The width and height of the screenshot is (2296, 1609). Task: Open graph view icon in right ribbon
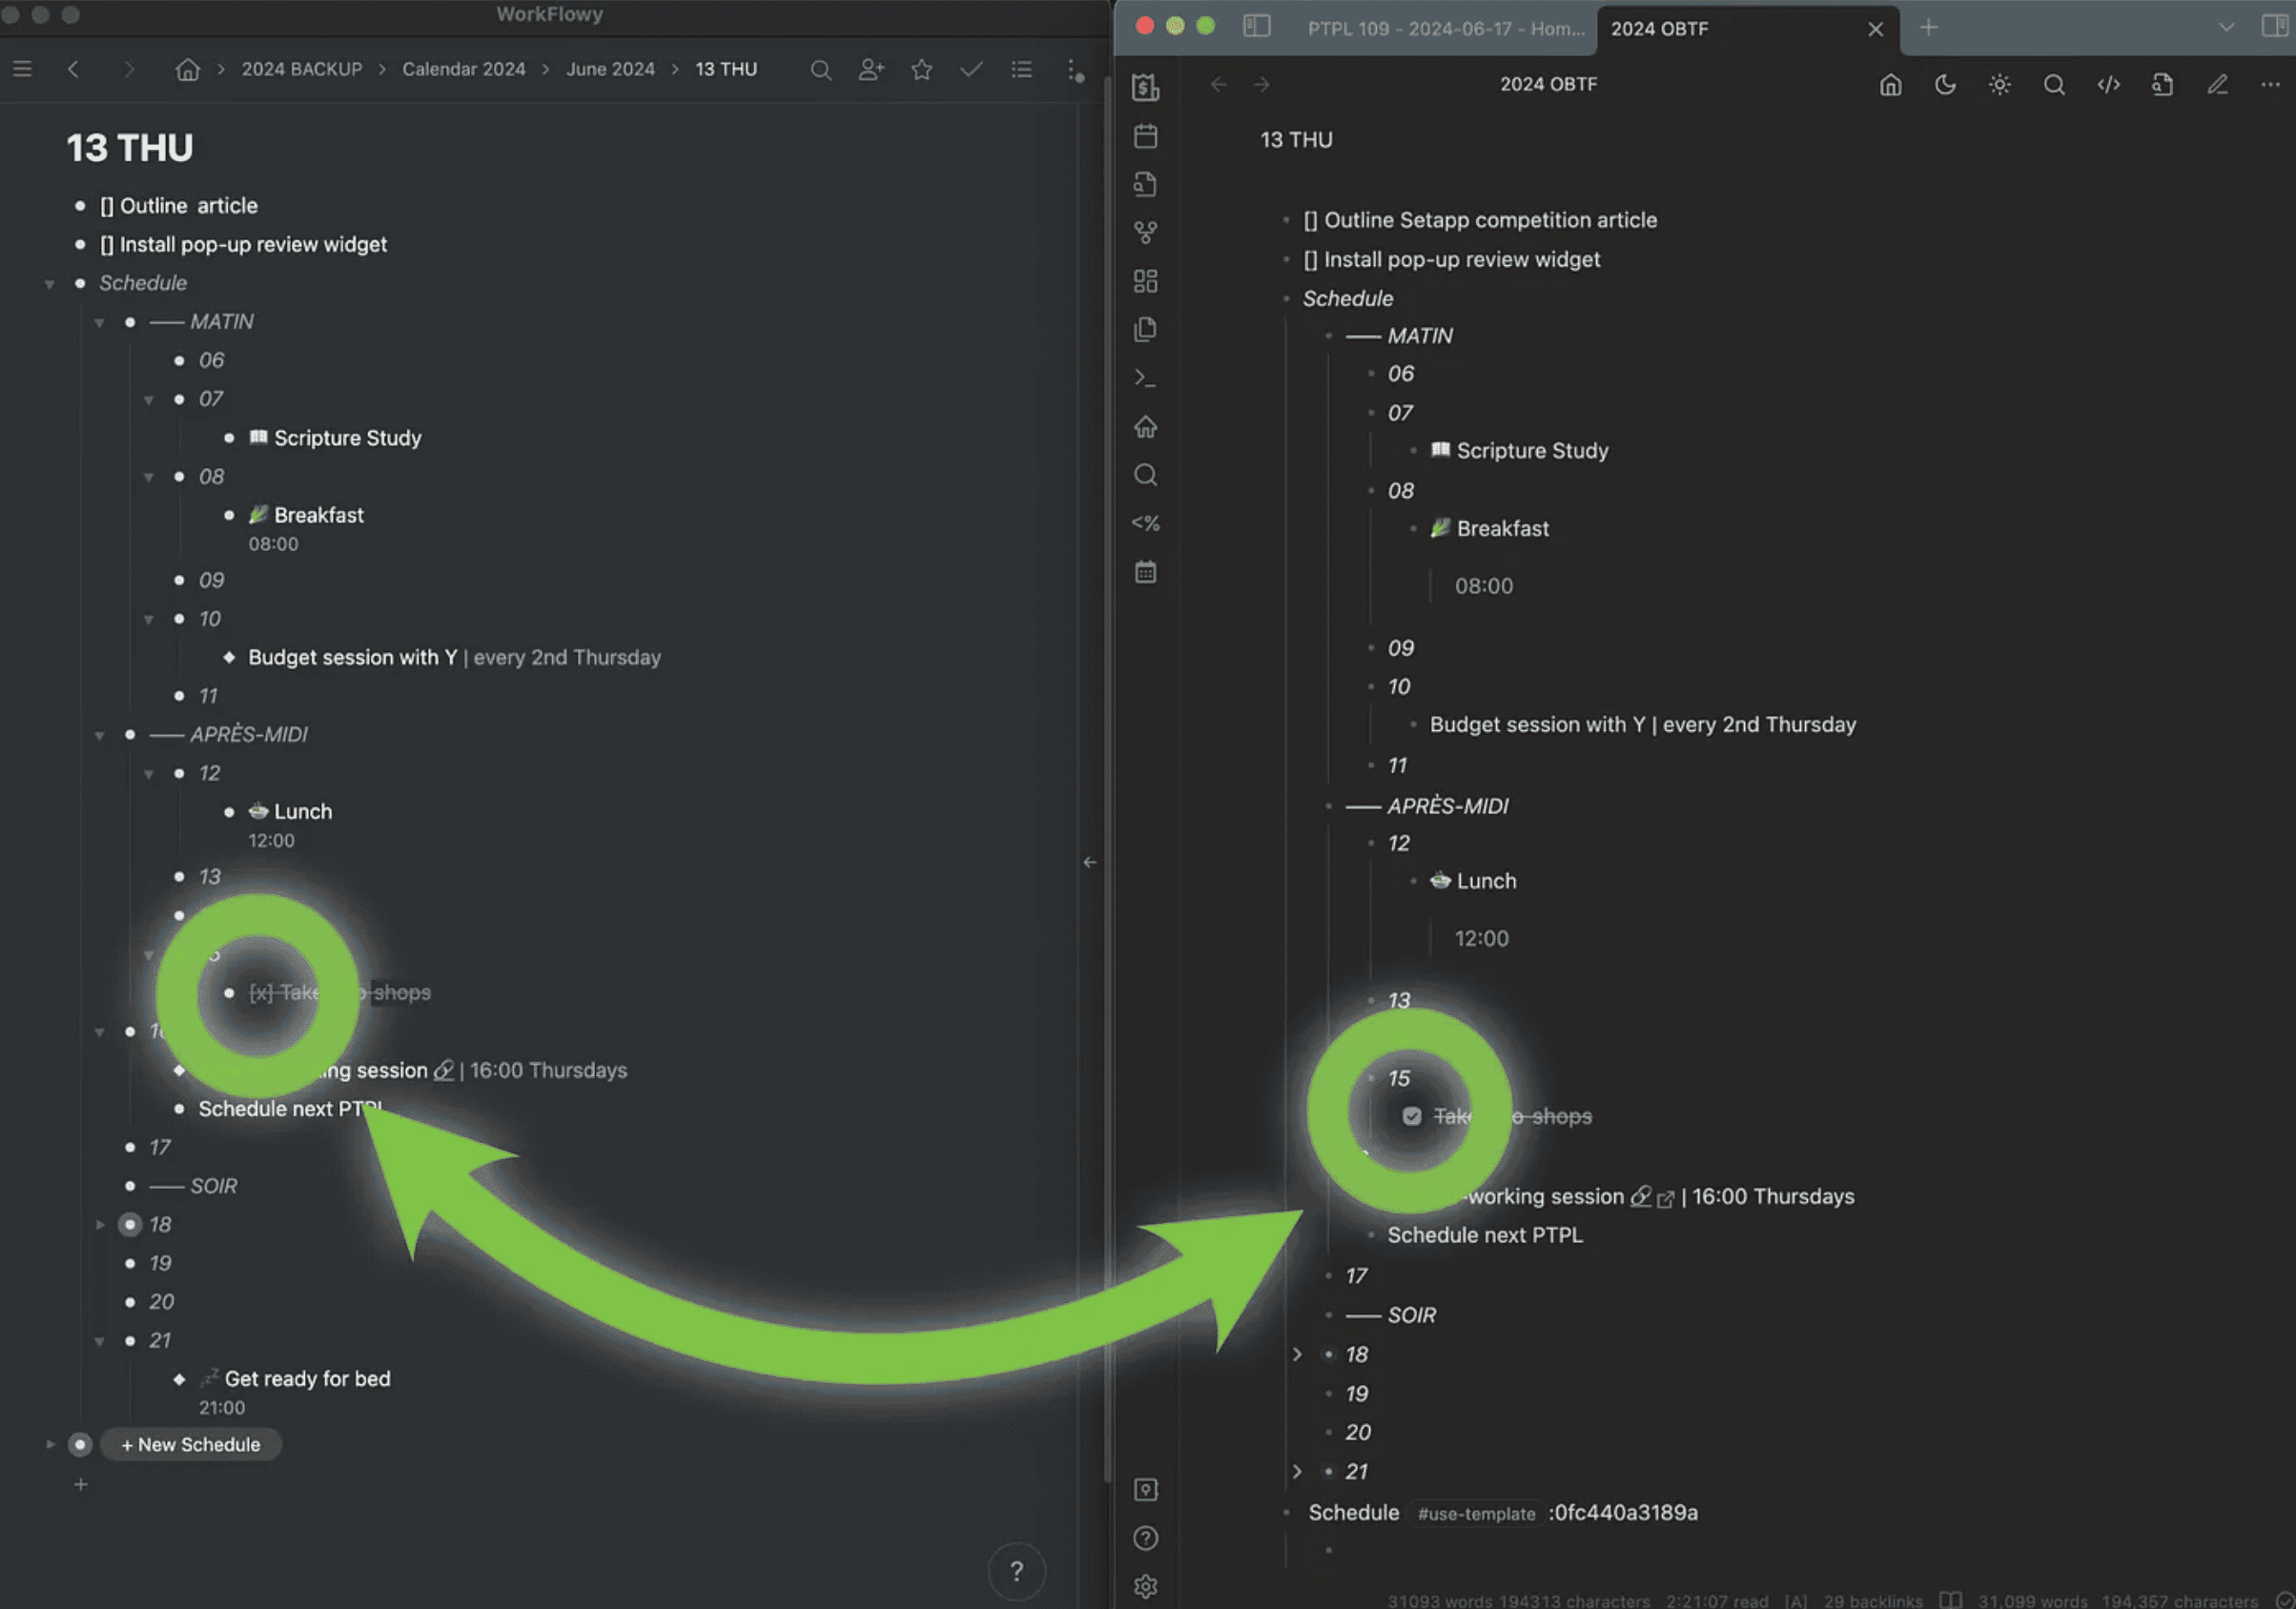coord(1145,232)
